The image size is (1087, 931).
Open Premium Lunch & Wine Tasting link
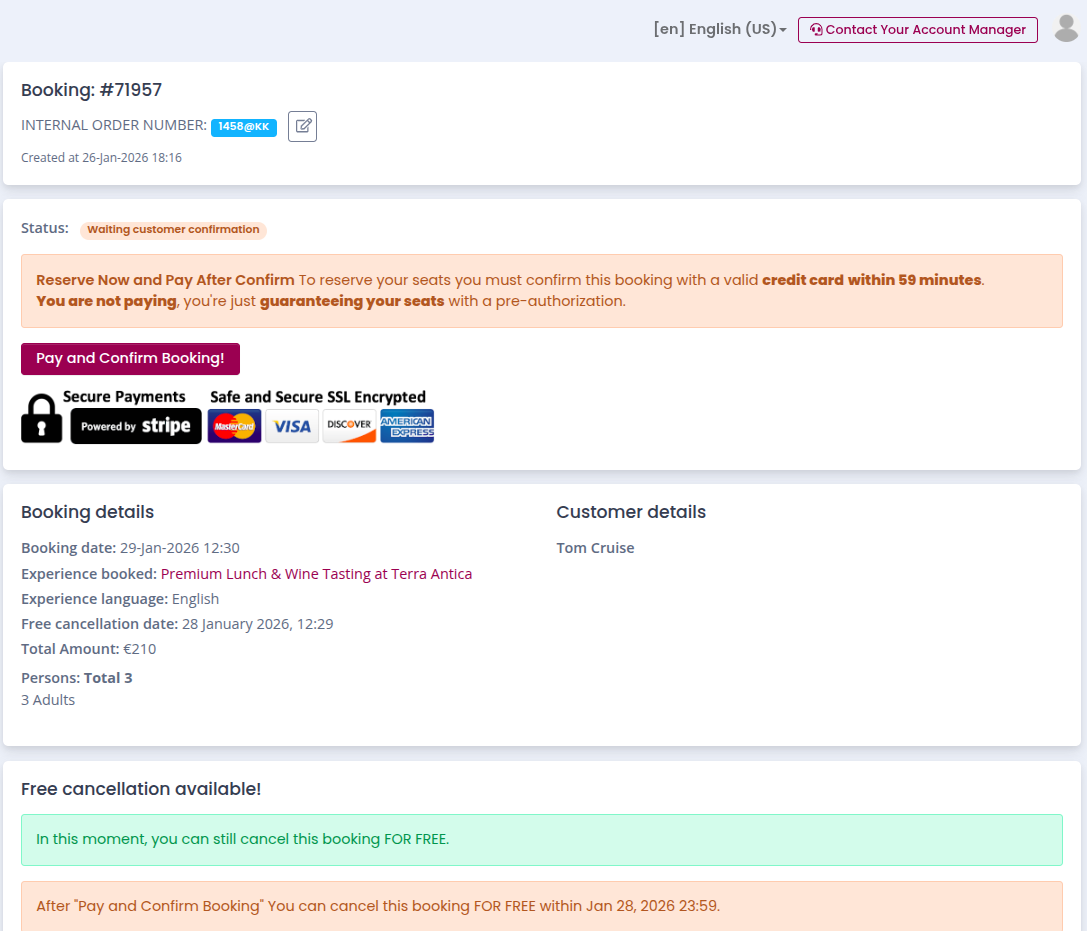pyautogui.click(x=316, y=574)
